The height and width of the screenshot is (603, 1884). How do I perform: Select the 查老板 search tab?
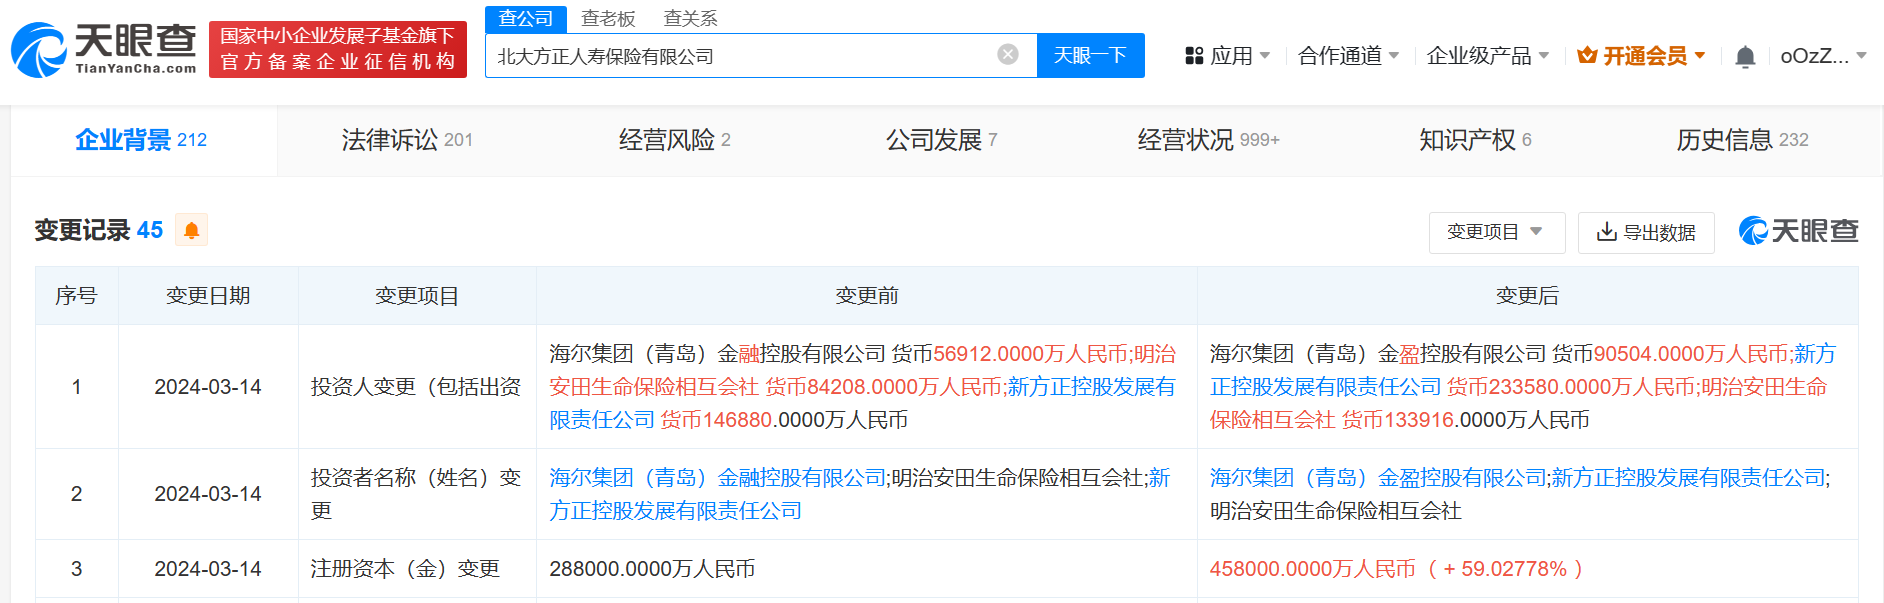point(608,19)
